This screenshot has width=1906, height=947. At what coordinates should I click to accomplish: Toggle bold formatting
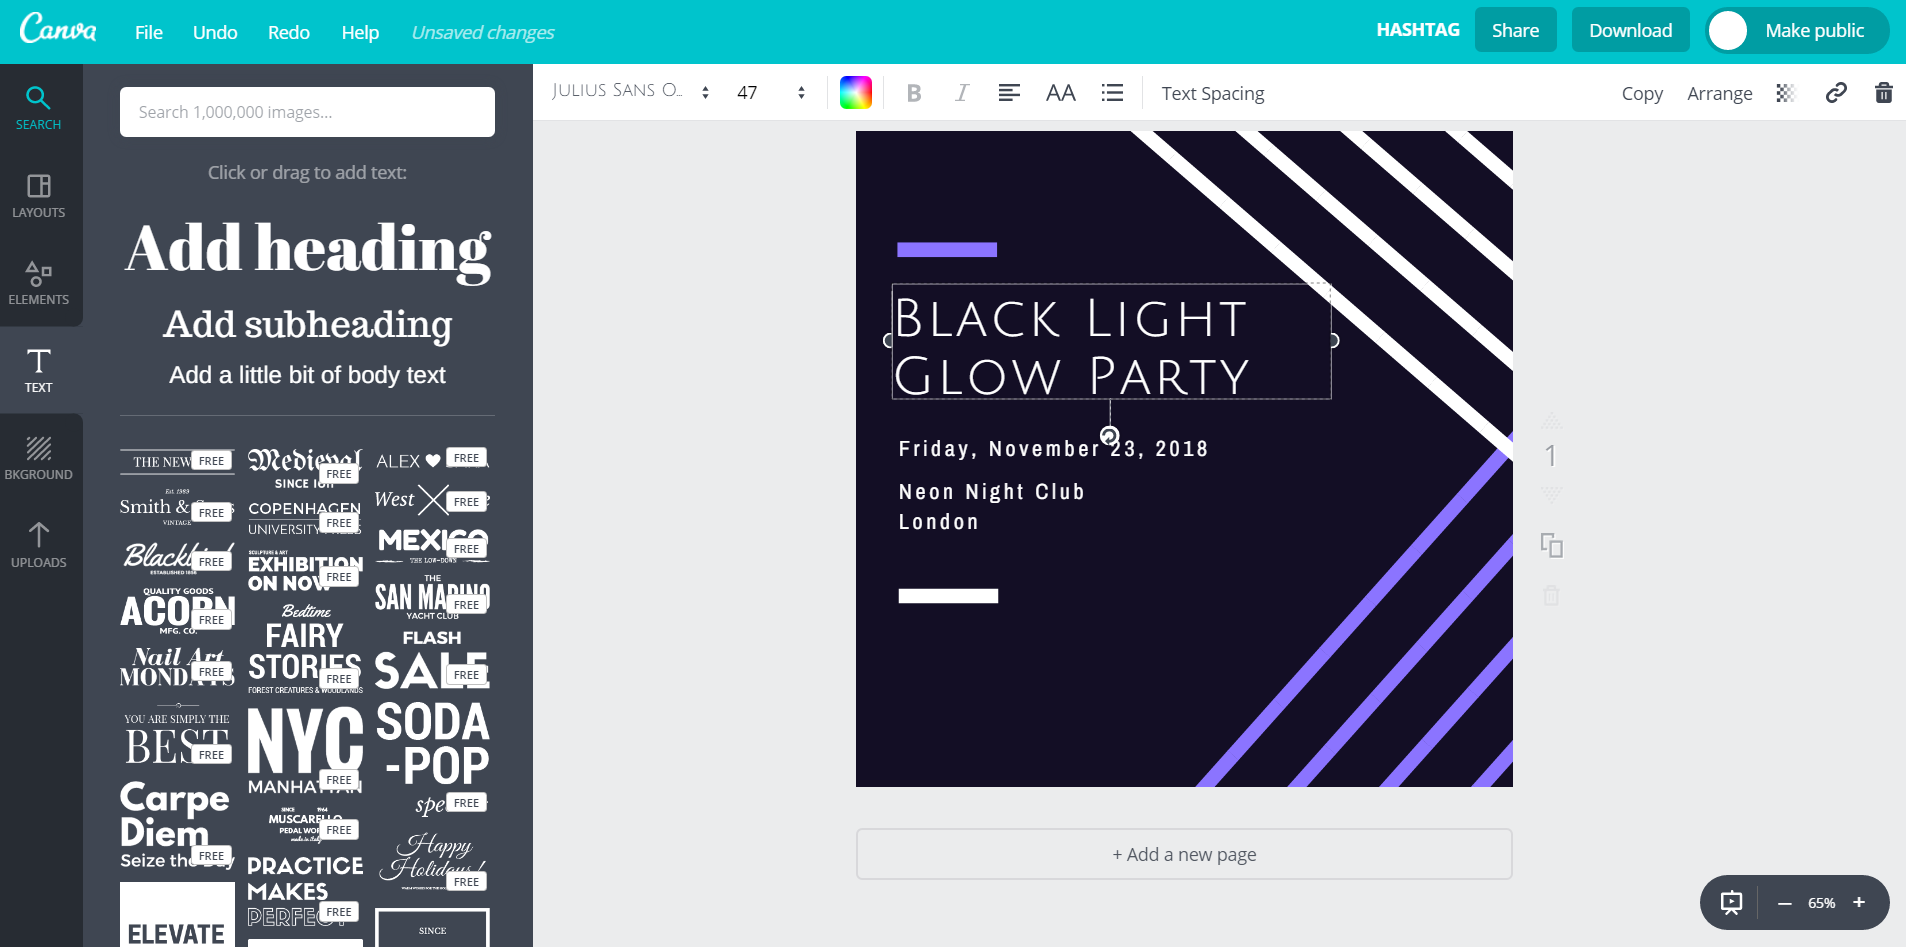click(x=913, y=93)
